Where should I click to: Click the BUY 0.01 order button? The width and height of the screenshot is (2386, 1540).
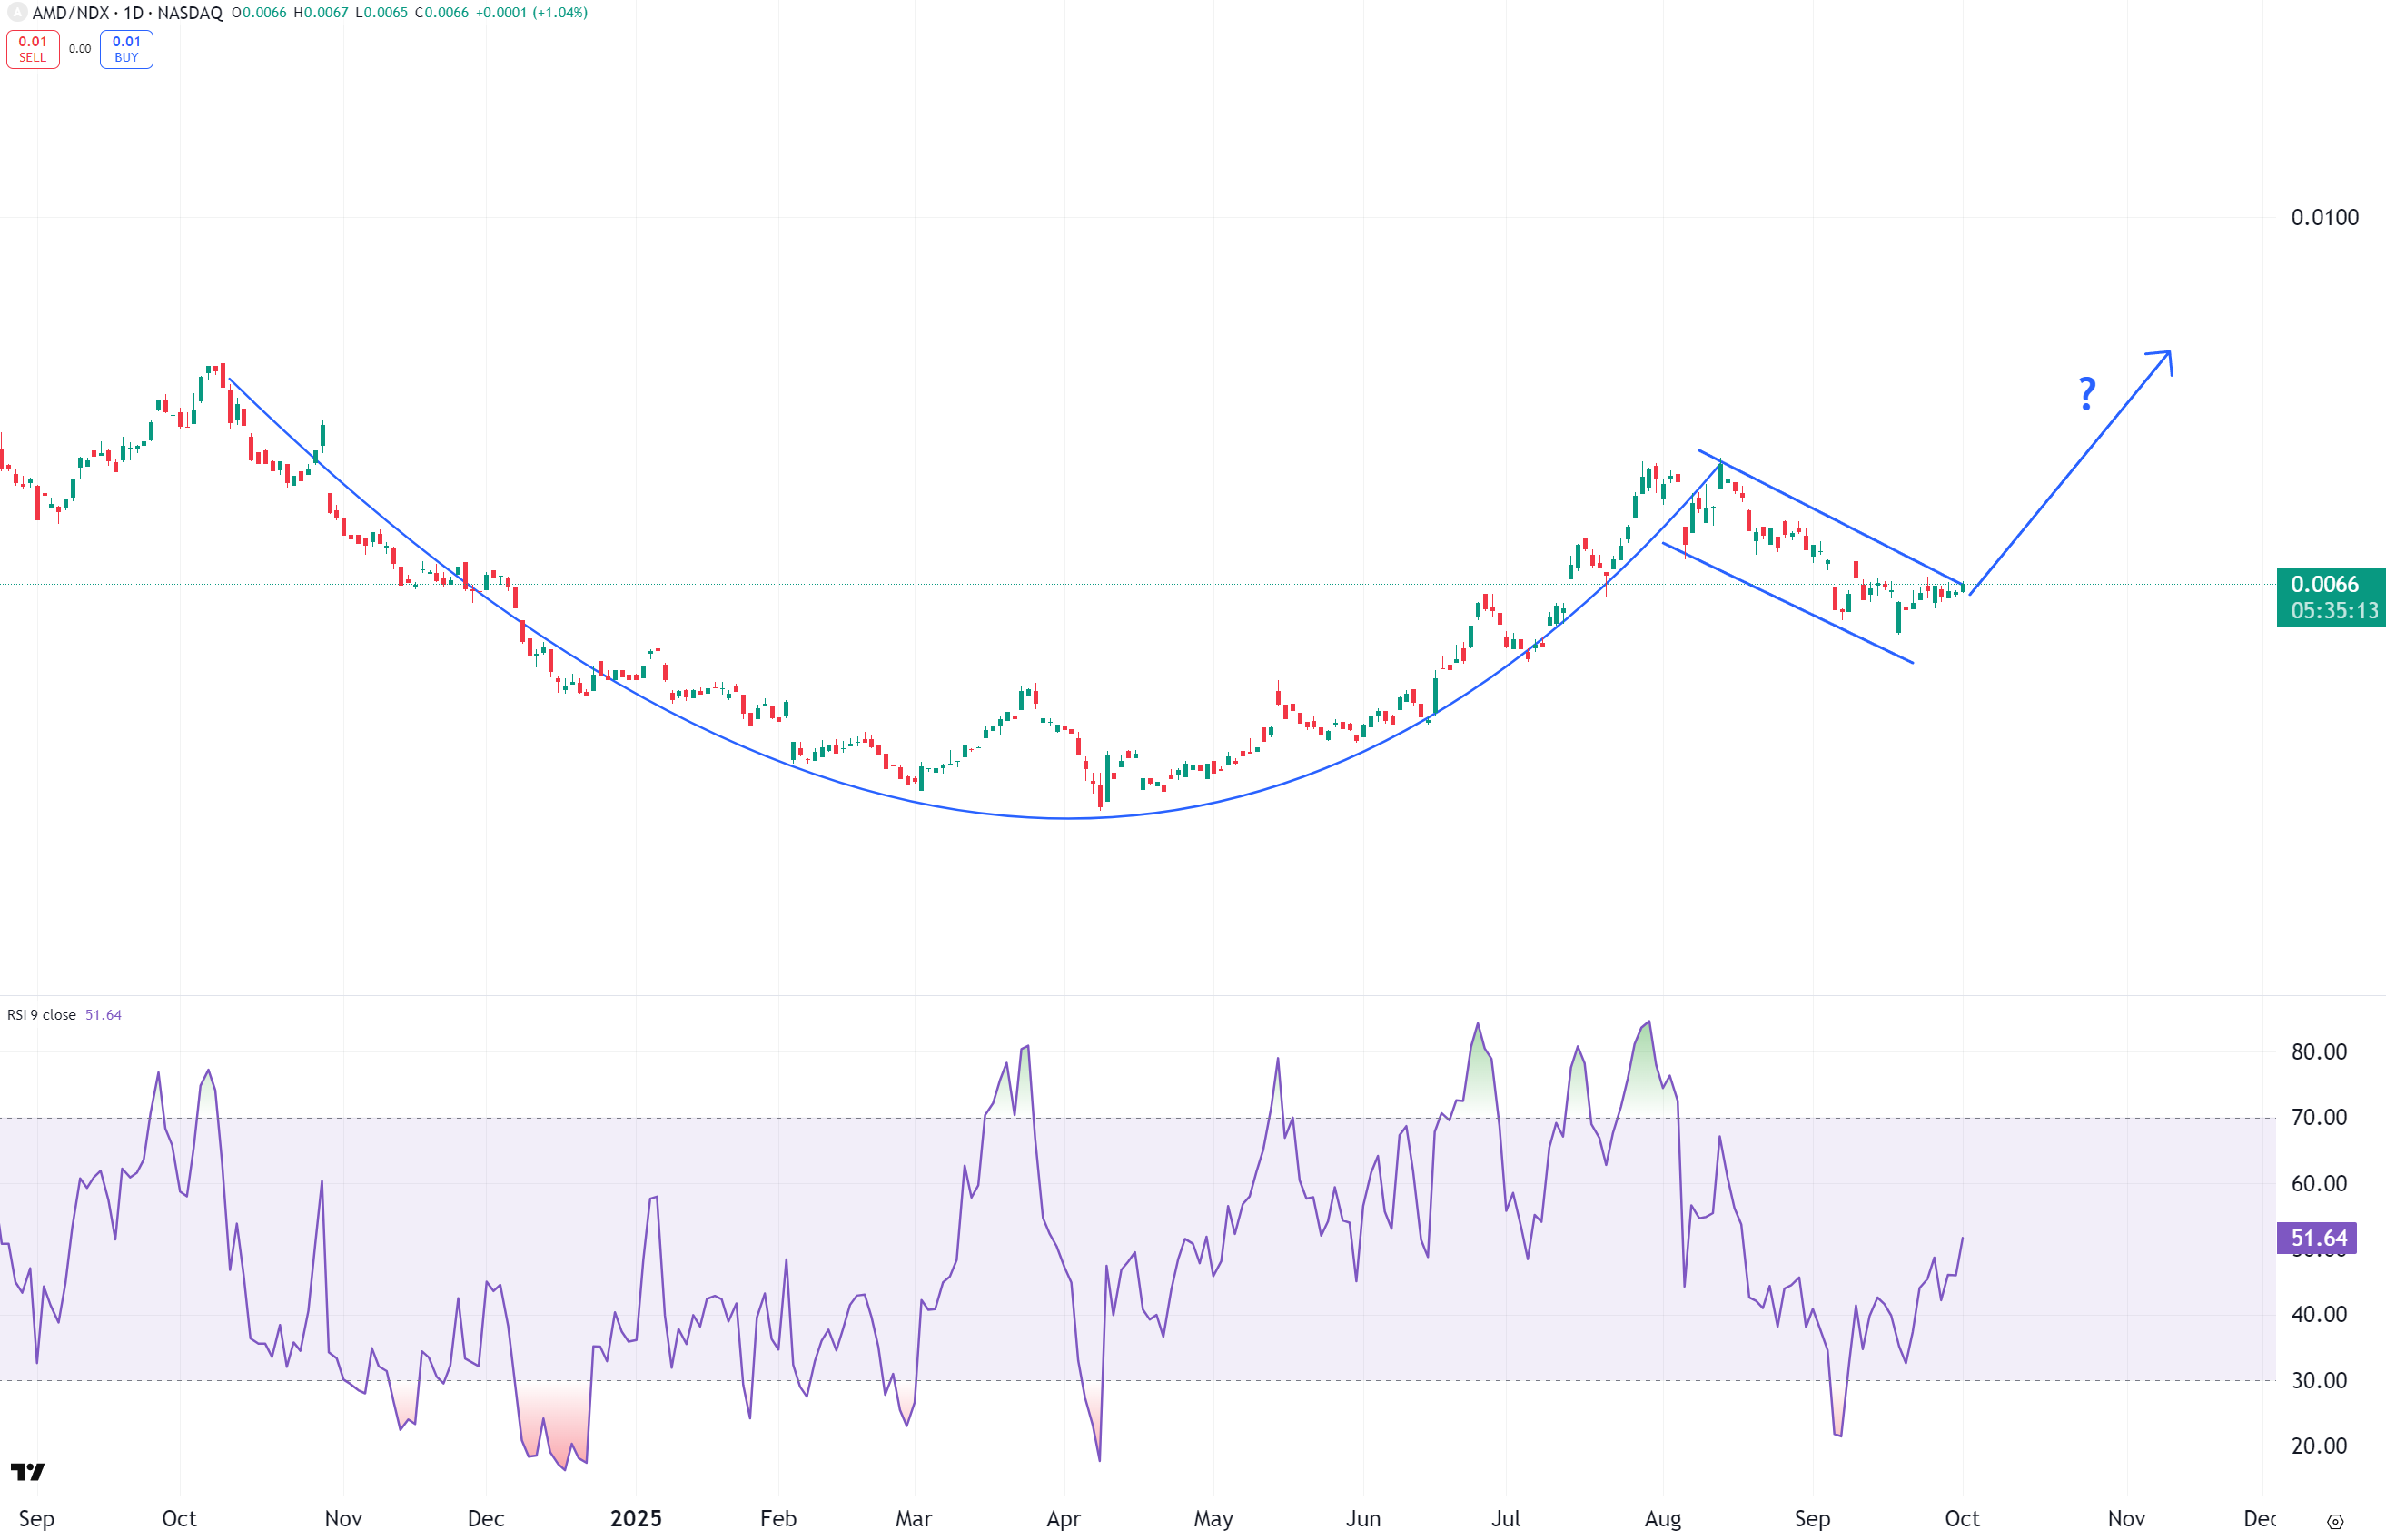[126, 49]
